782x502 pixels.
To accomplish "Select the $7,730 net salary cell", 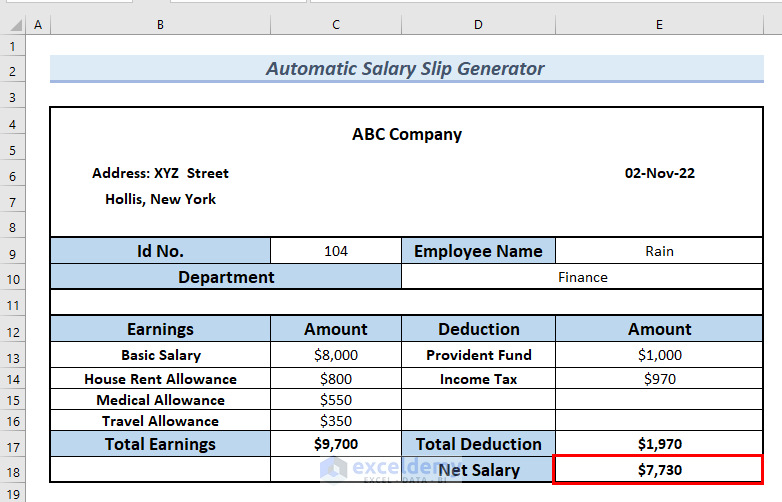I will coord(658,470).
